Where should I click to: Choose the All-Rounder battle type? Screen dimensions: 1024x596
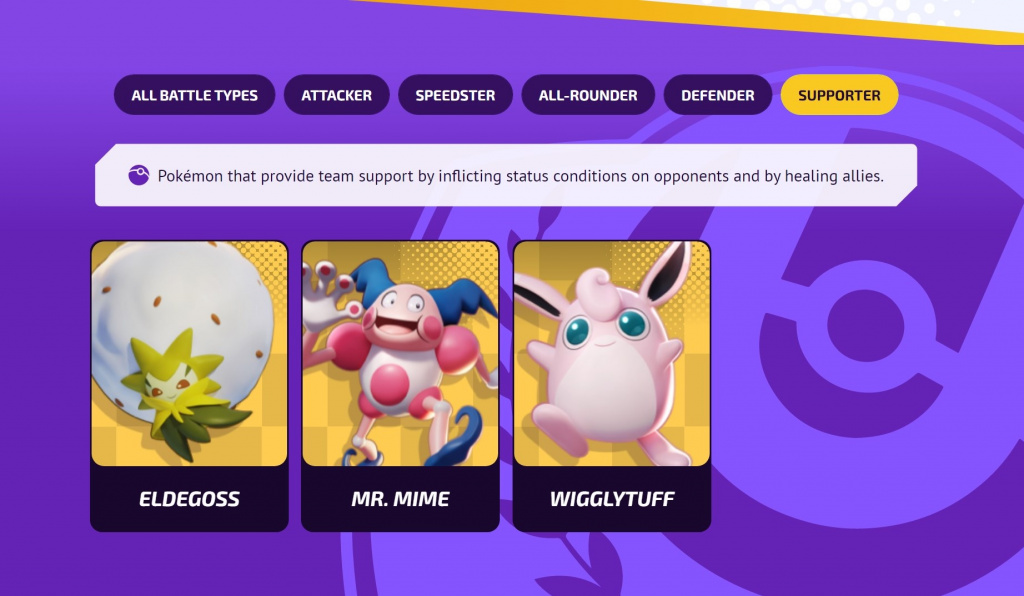coord(588,95)
